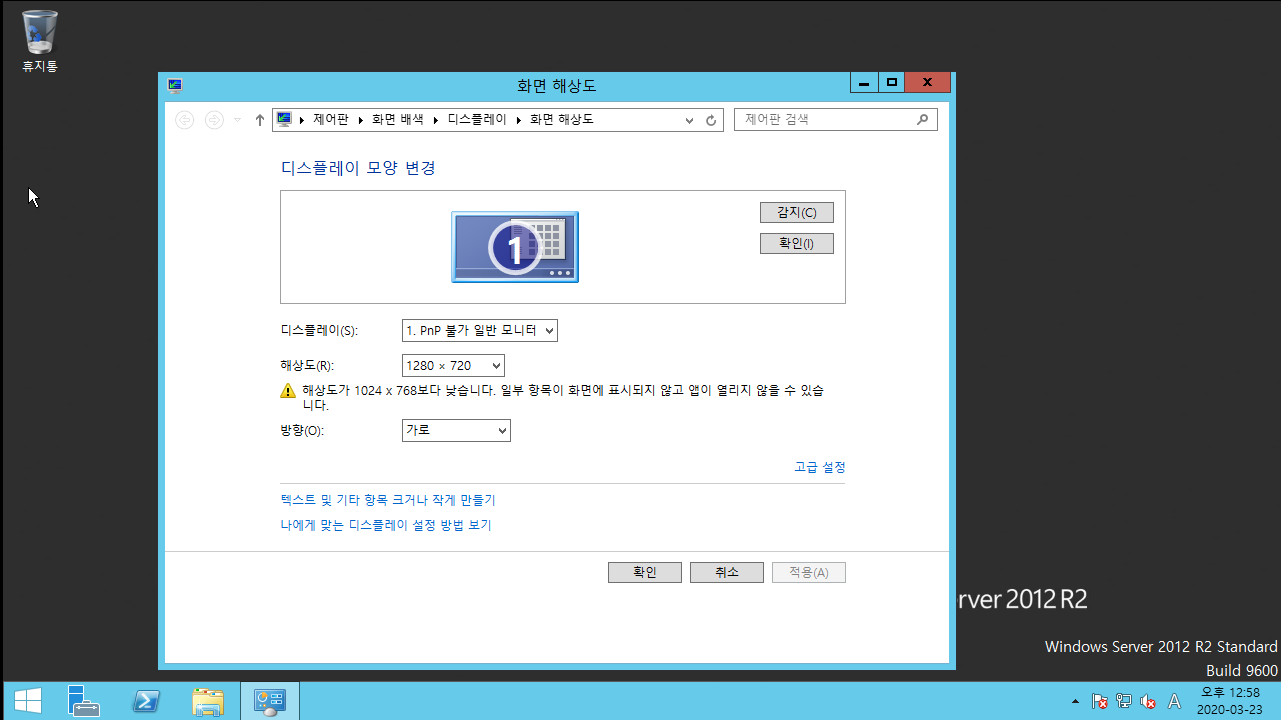
Task: Open File Explorer from the taskbar
Action: click(x=208, y=701)
